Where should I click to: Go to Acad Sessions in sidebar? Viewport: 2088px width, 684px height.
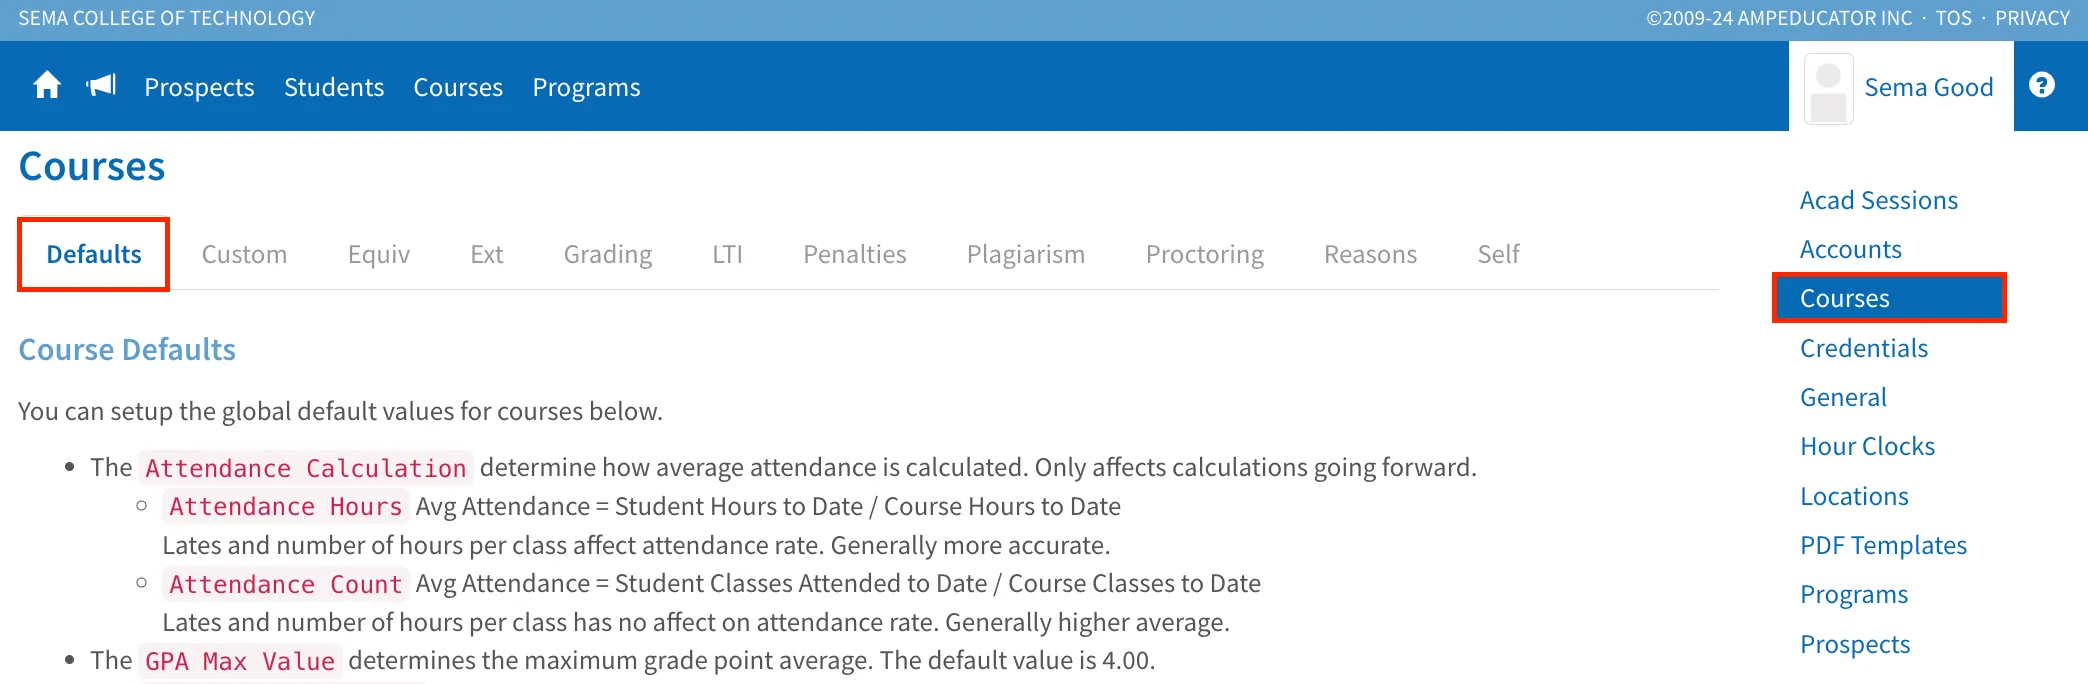pos(1878,201)
